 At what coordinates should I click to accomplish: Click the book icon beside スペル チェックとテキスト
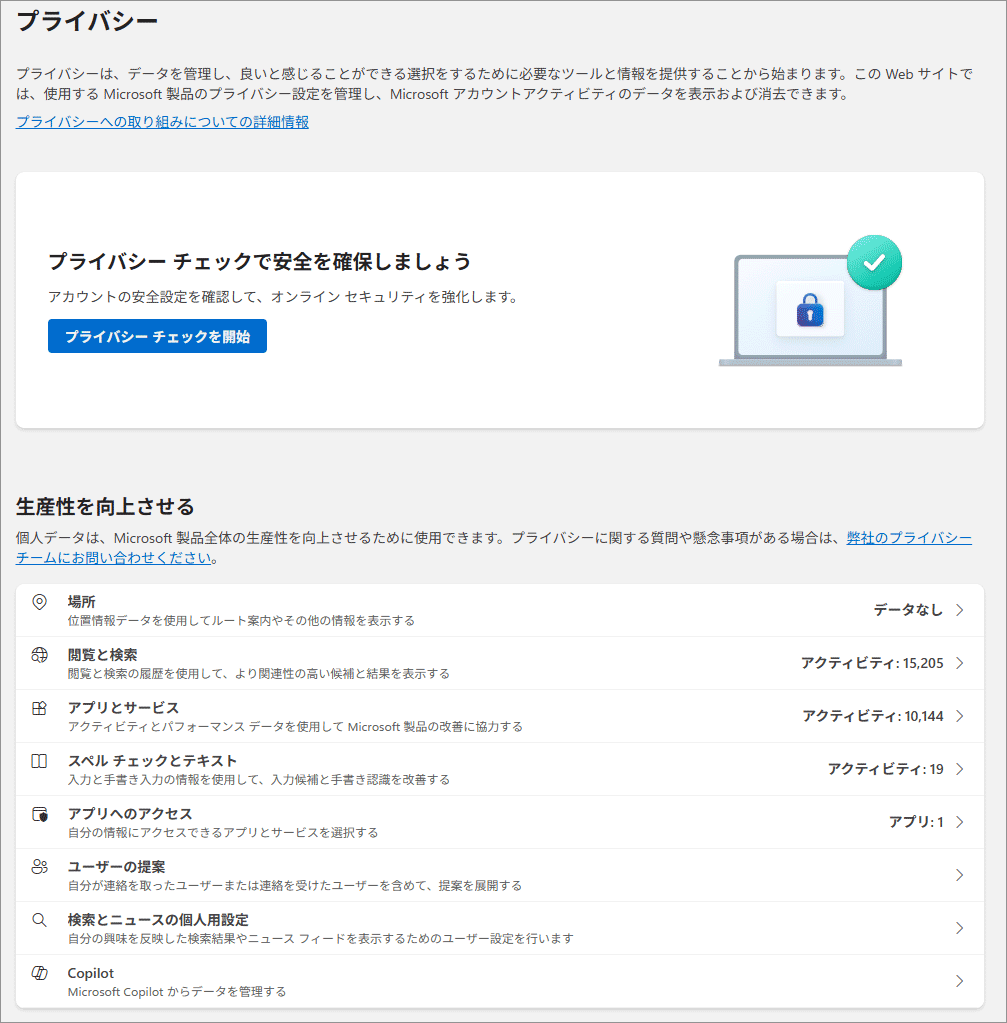click(40, 761)
